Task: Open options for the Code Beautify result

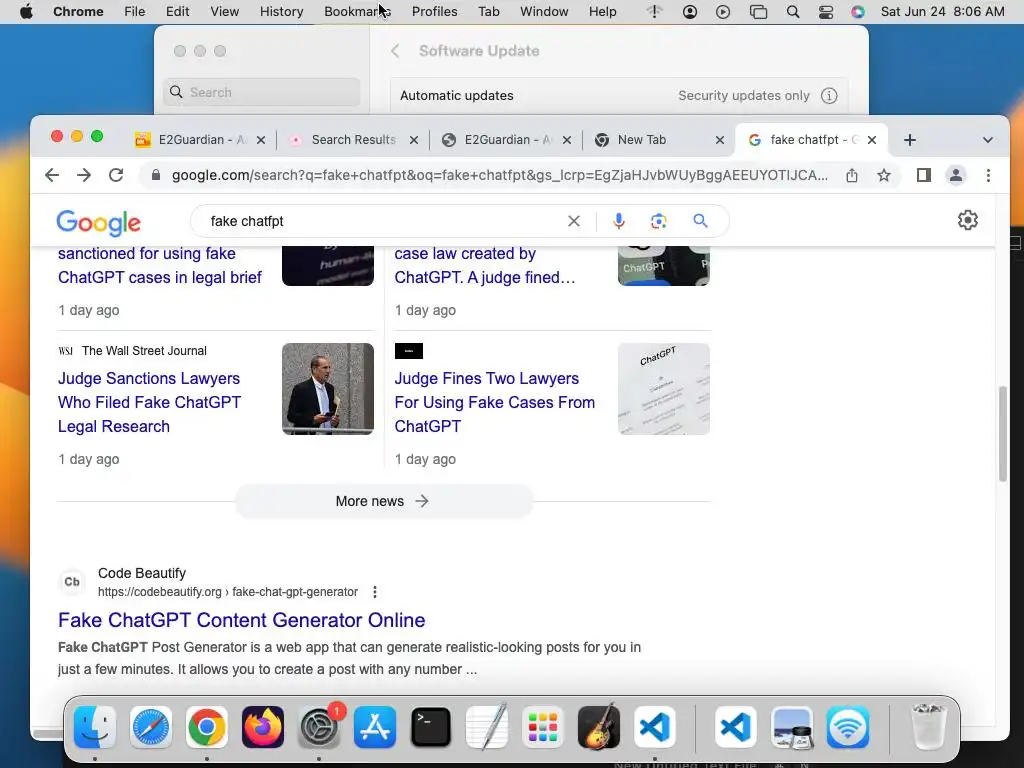Action: 375,592
